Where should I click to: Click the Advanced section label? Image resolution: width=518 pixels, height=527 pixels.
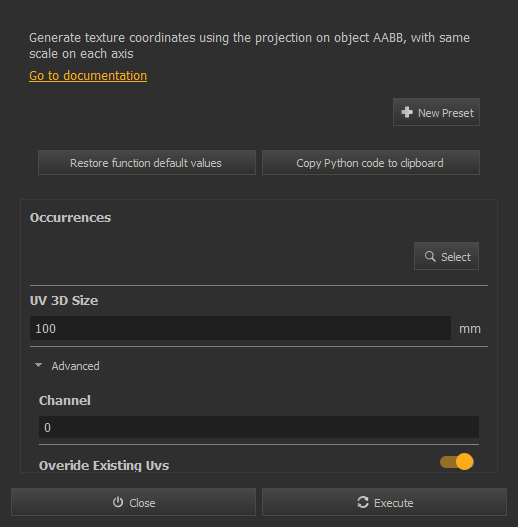pyautogui.click(x=75, y=366)
